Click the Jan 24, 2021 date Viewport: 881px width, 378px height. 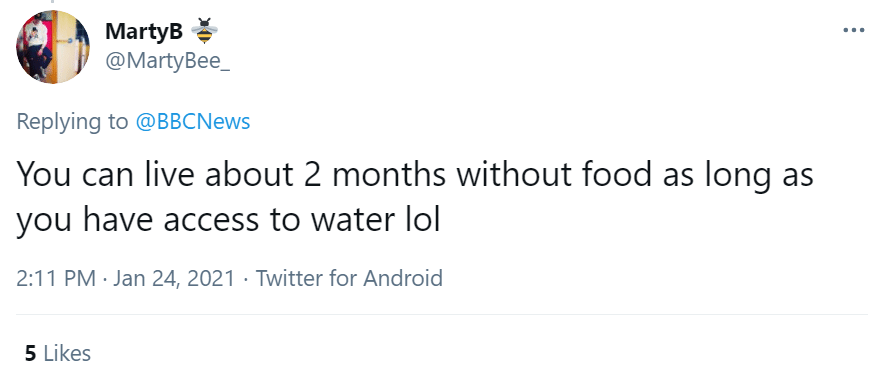(x=174, y=278)
